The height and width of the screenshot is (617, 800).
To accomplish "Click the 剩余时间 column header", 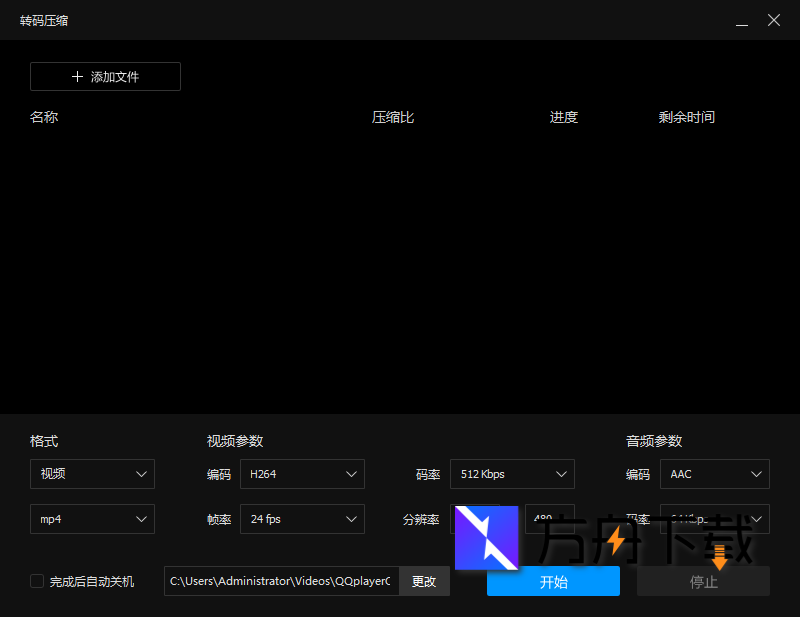I will click(687, 117).
